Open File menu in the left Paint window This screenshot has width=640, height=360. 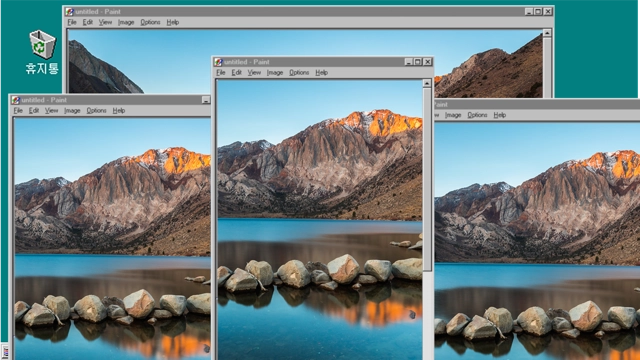click(x=18, y=110)
